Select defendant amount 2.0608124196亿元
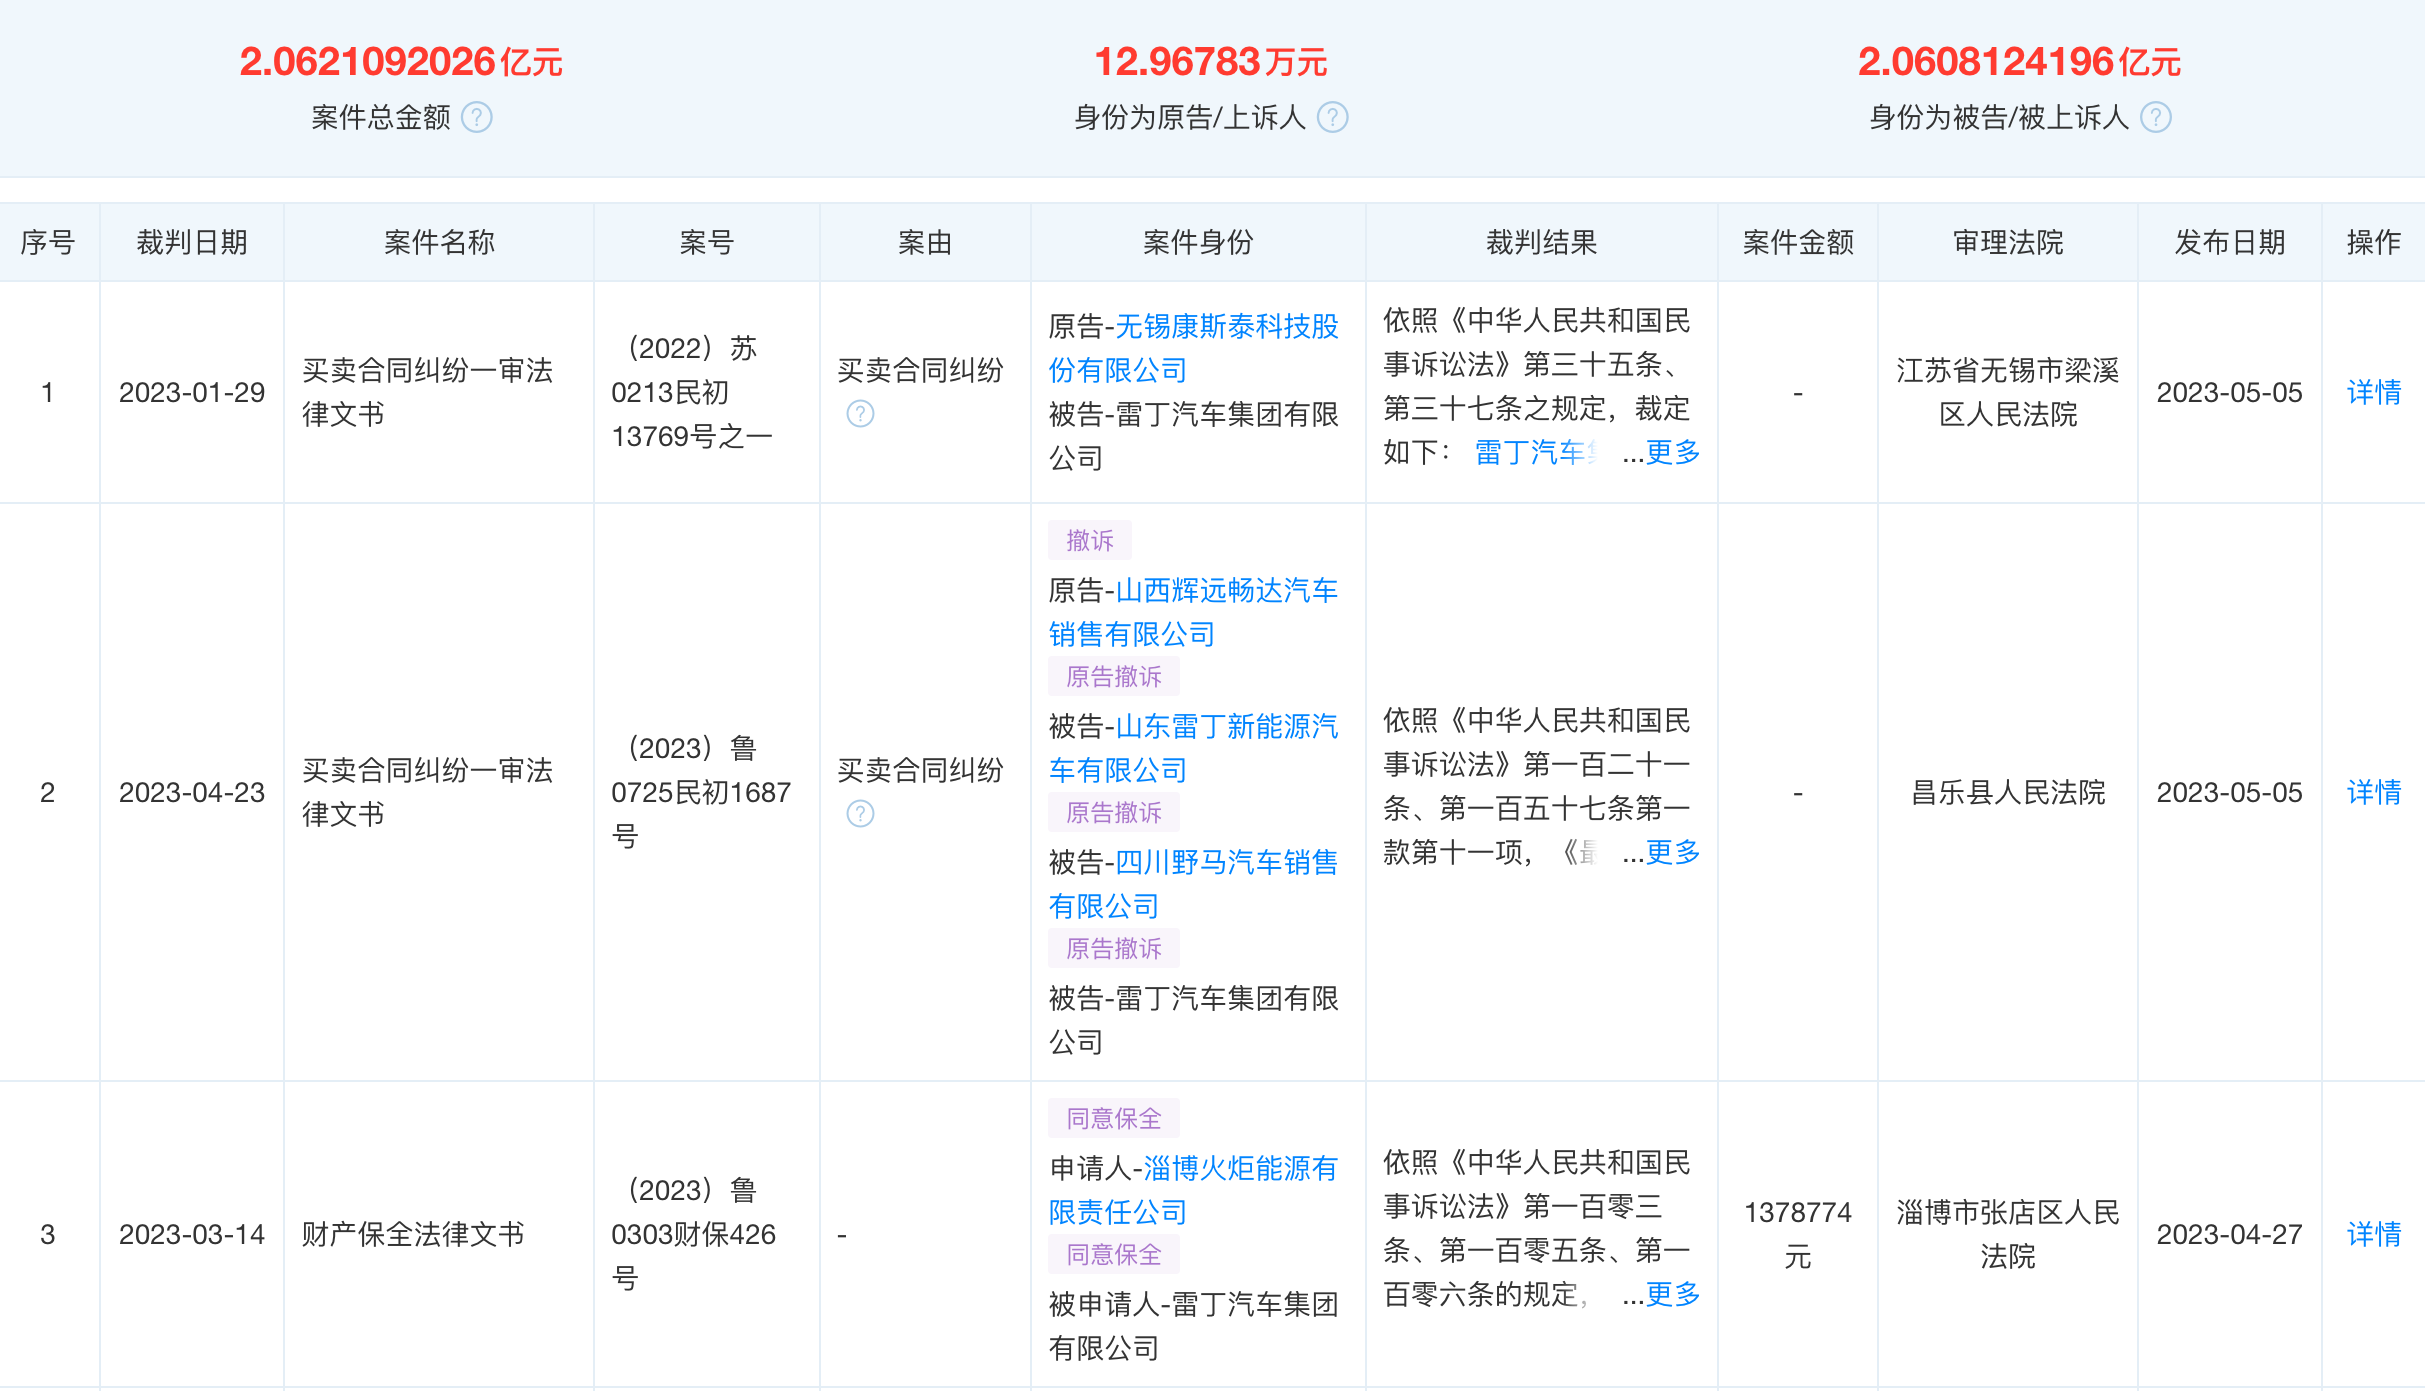This screenshot has width=2425, height=1391. [2019, 62]
